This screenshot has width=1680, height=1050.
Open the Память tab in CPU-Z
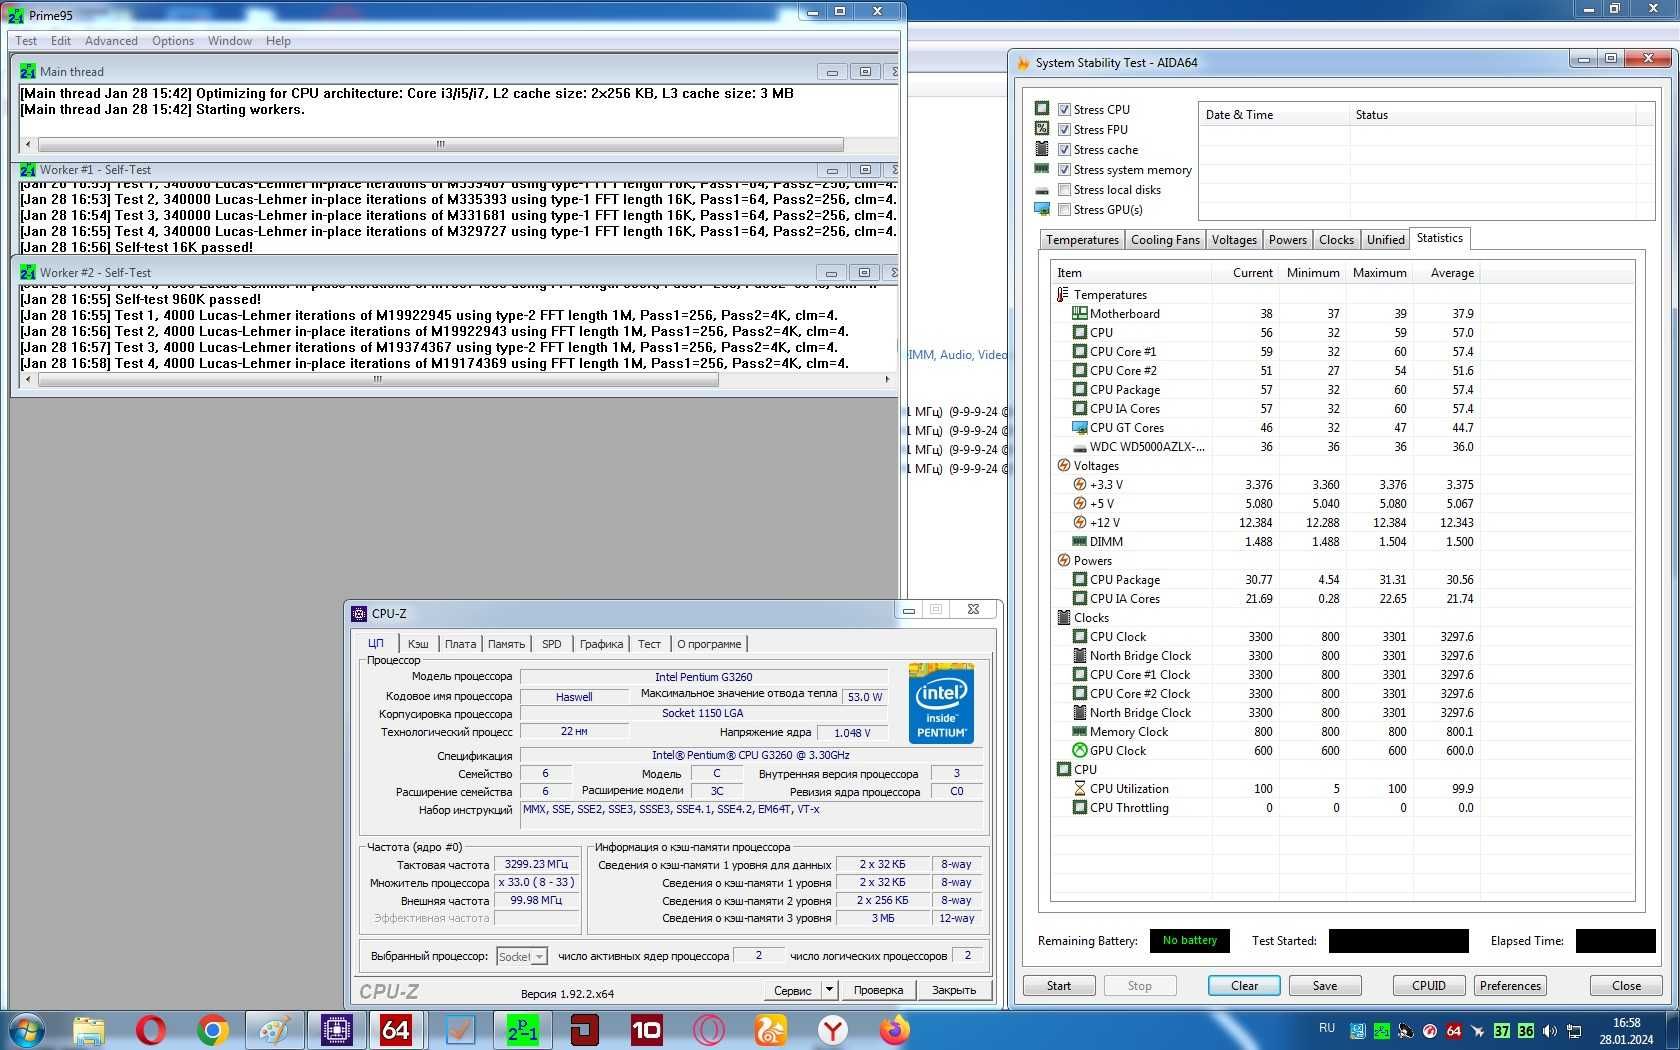(506, 644)
